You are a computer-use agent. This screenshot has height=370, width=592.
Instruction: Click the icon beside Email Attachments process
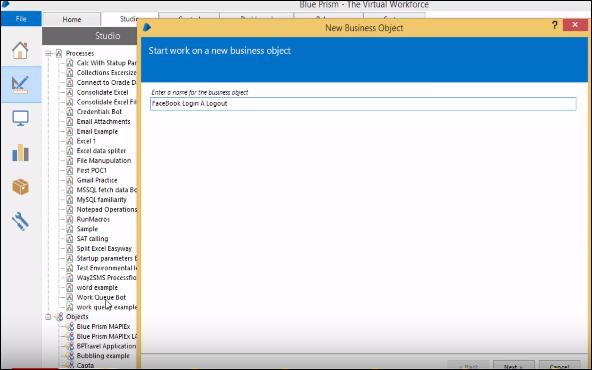69,122
